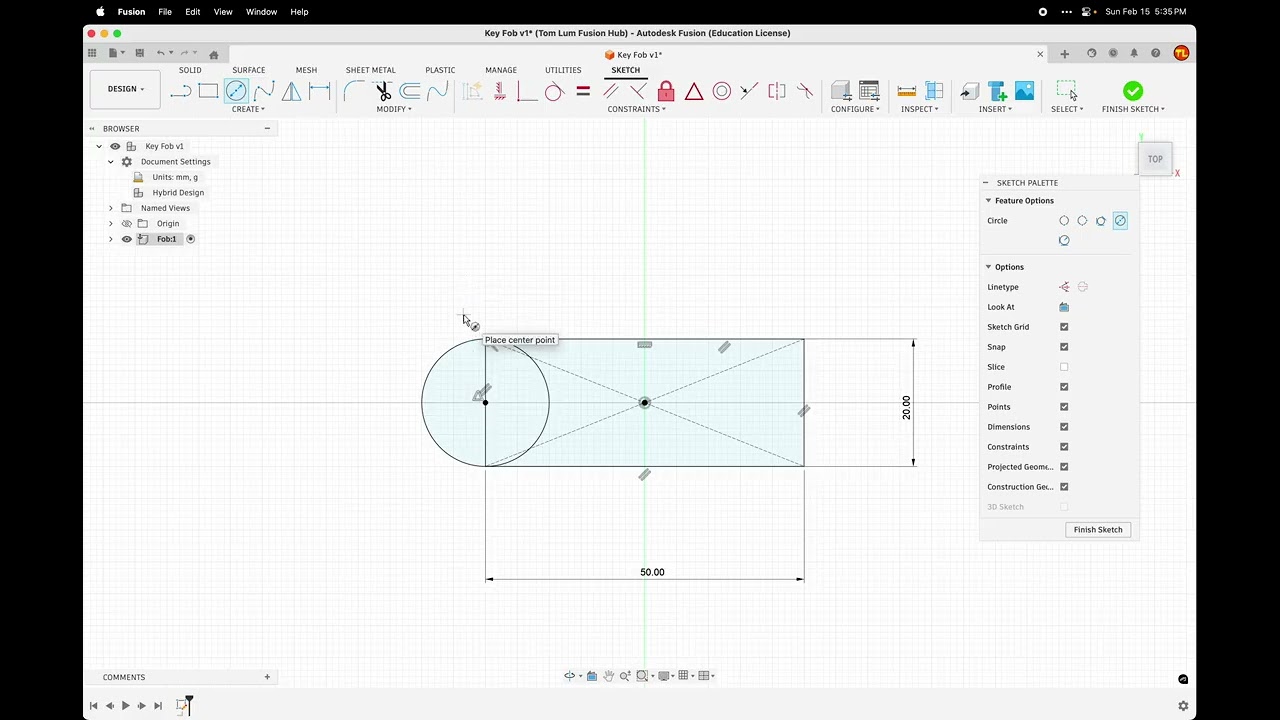Image resolution: width=1280 pixels, height=720 pixels.
Task: Click the Concentric constraint icon
Action: (721, 91)
